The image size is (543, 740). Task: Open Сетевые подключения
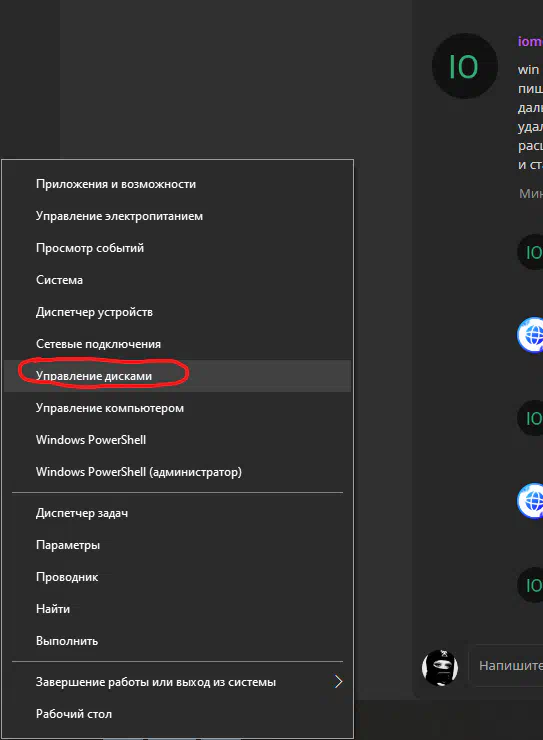click(177, 344)
